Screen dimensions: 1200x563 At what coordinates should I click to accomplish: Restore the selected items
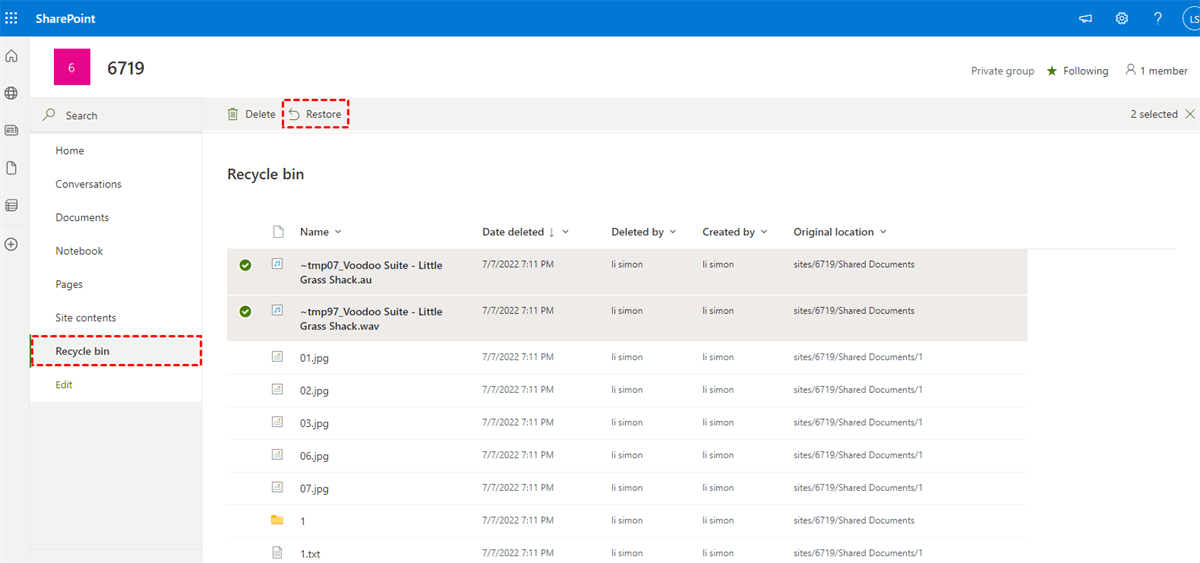point(315,114)
